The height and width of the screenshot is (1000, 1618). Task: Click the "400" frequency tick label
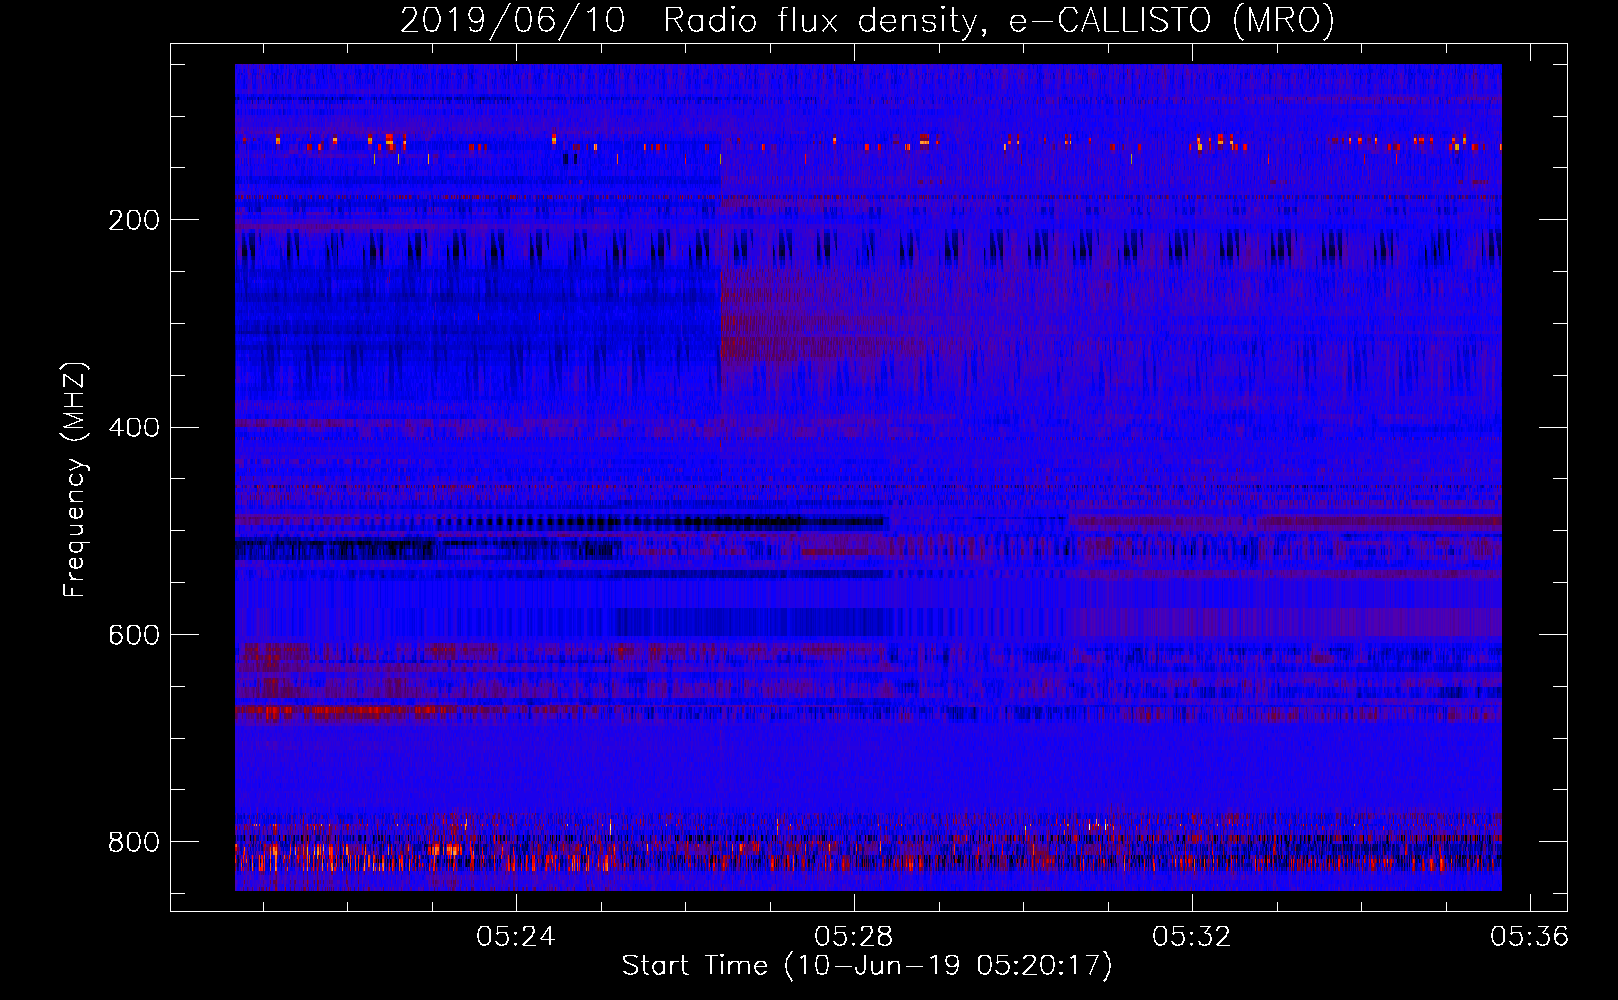pos(134,428)
